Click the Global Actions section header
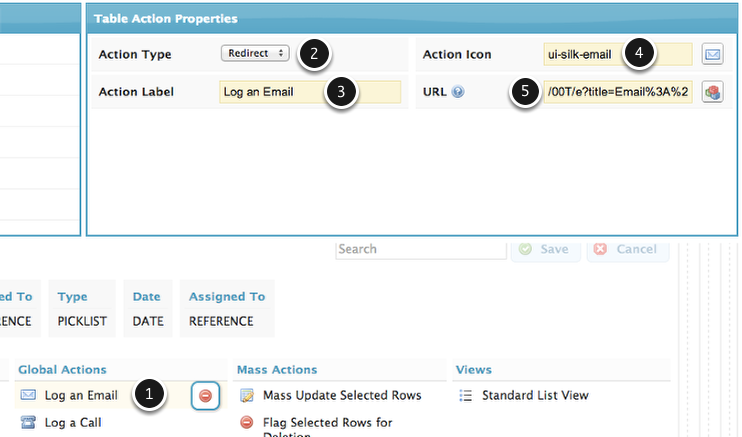742x437 pixels. [x=62, y=370]
